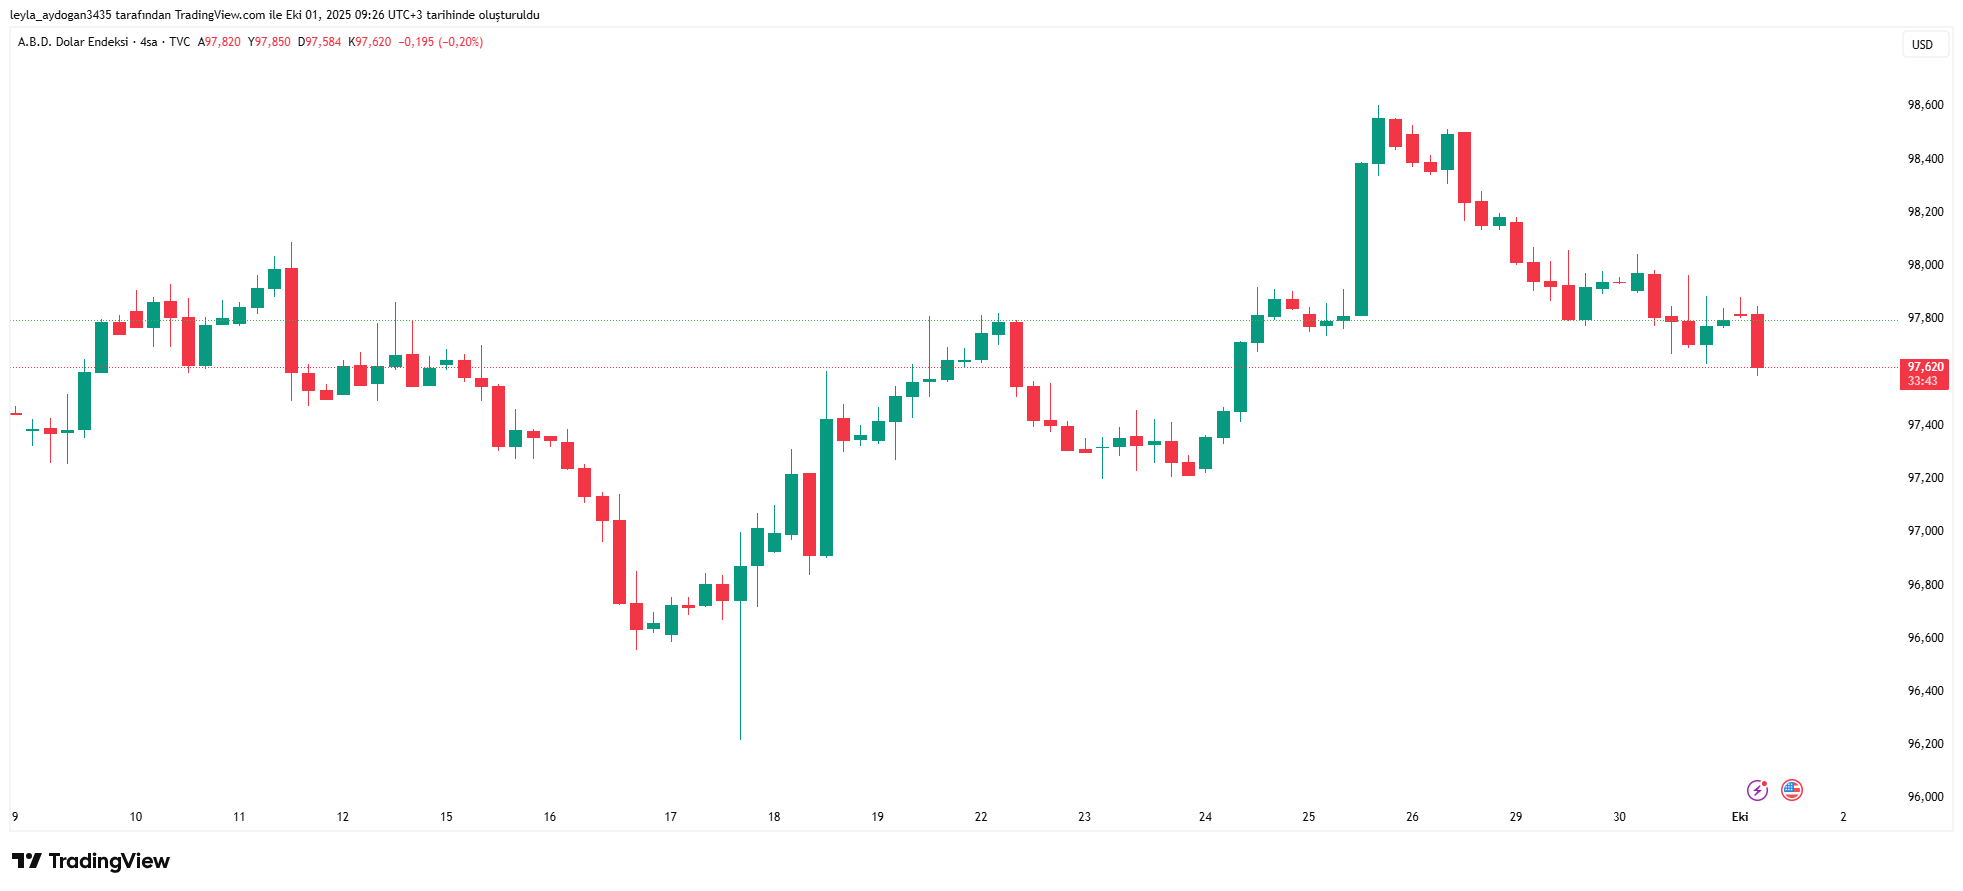Click the TVC source label in the legend
Viewport: 1963px width, 891px height.
coord(180,42)
